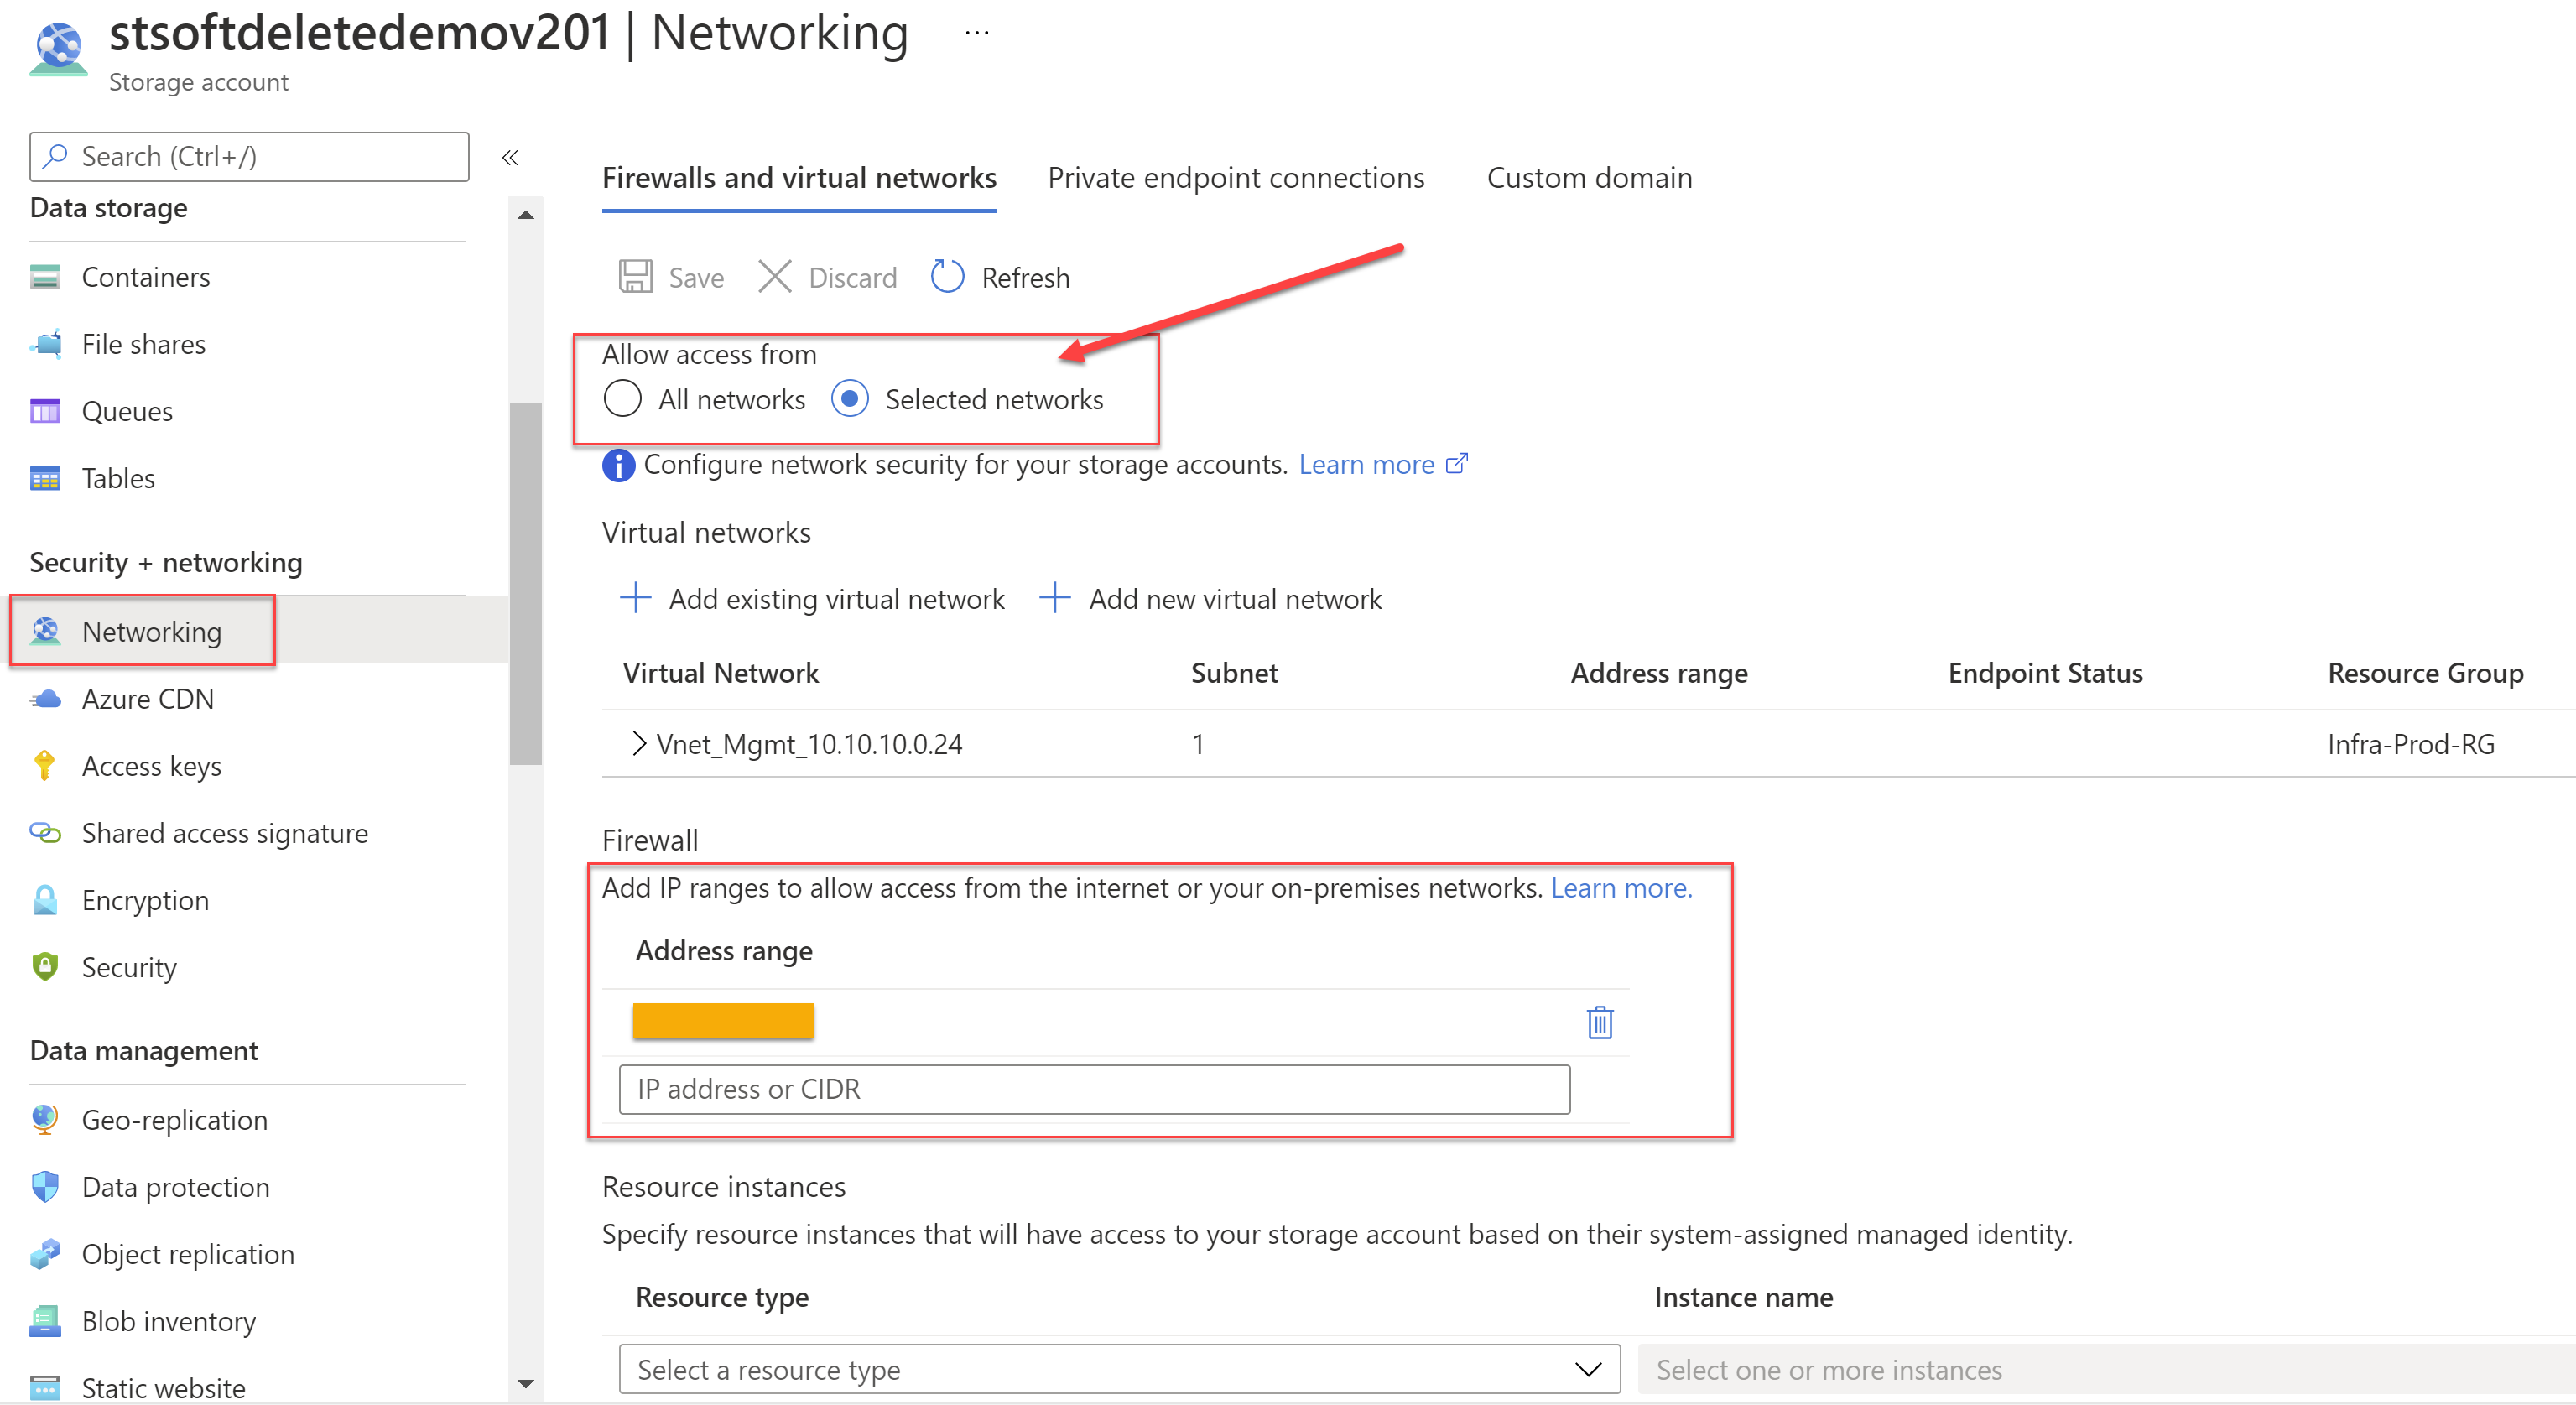The width and height of the screenshot is (2576, 1405).
Task: Click the Virtual Network column header
Action: click(x=720, y=673)
